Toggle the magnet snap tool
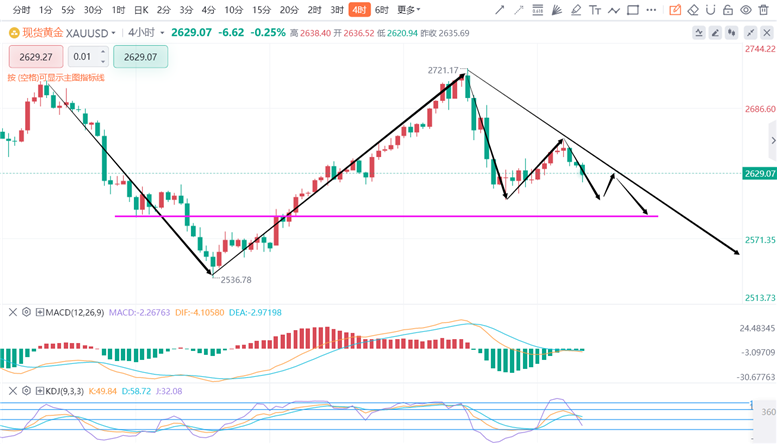This screenshot has width=777, height=444. [x=711, y=10]
